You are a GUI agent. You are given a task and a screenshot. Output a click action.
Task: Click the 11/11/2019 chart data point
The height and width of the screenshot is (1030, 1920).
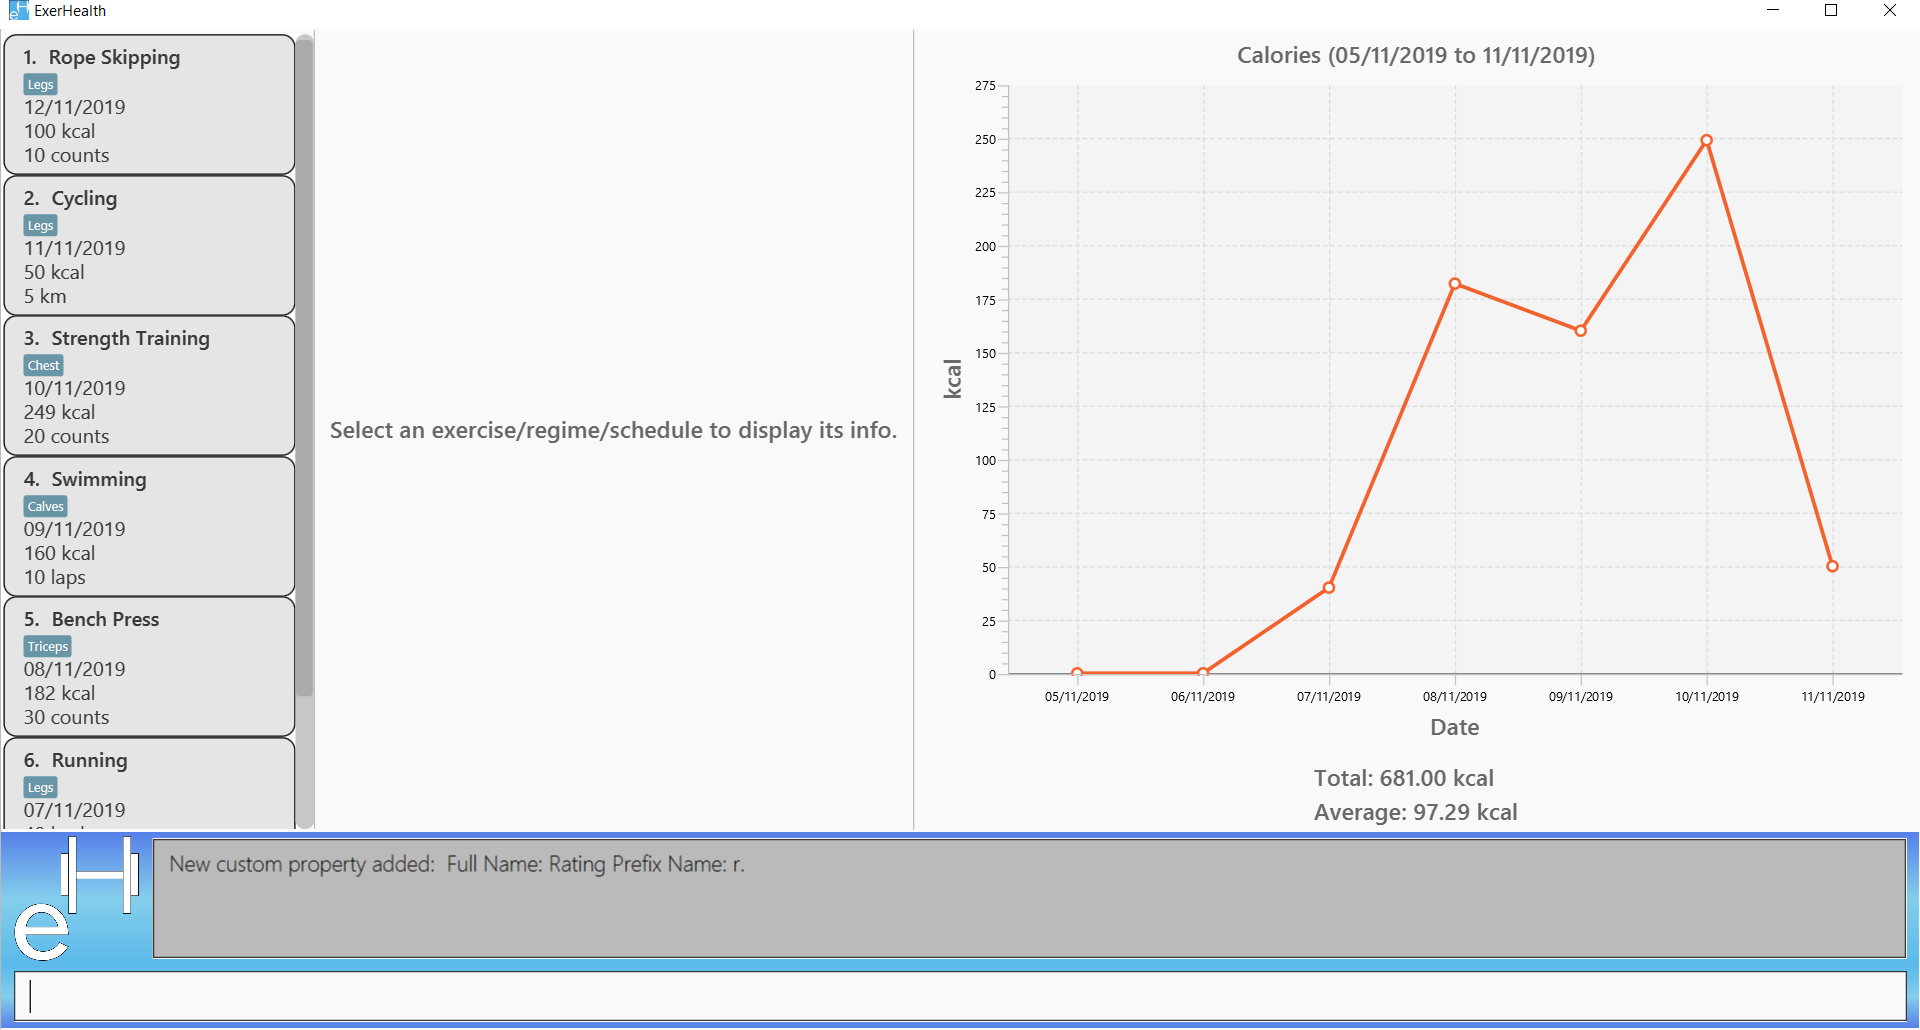(1832, 566)
